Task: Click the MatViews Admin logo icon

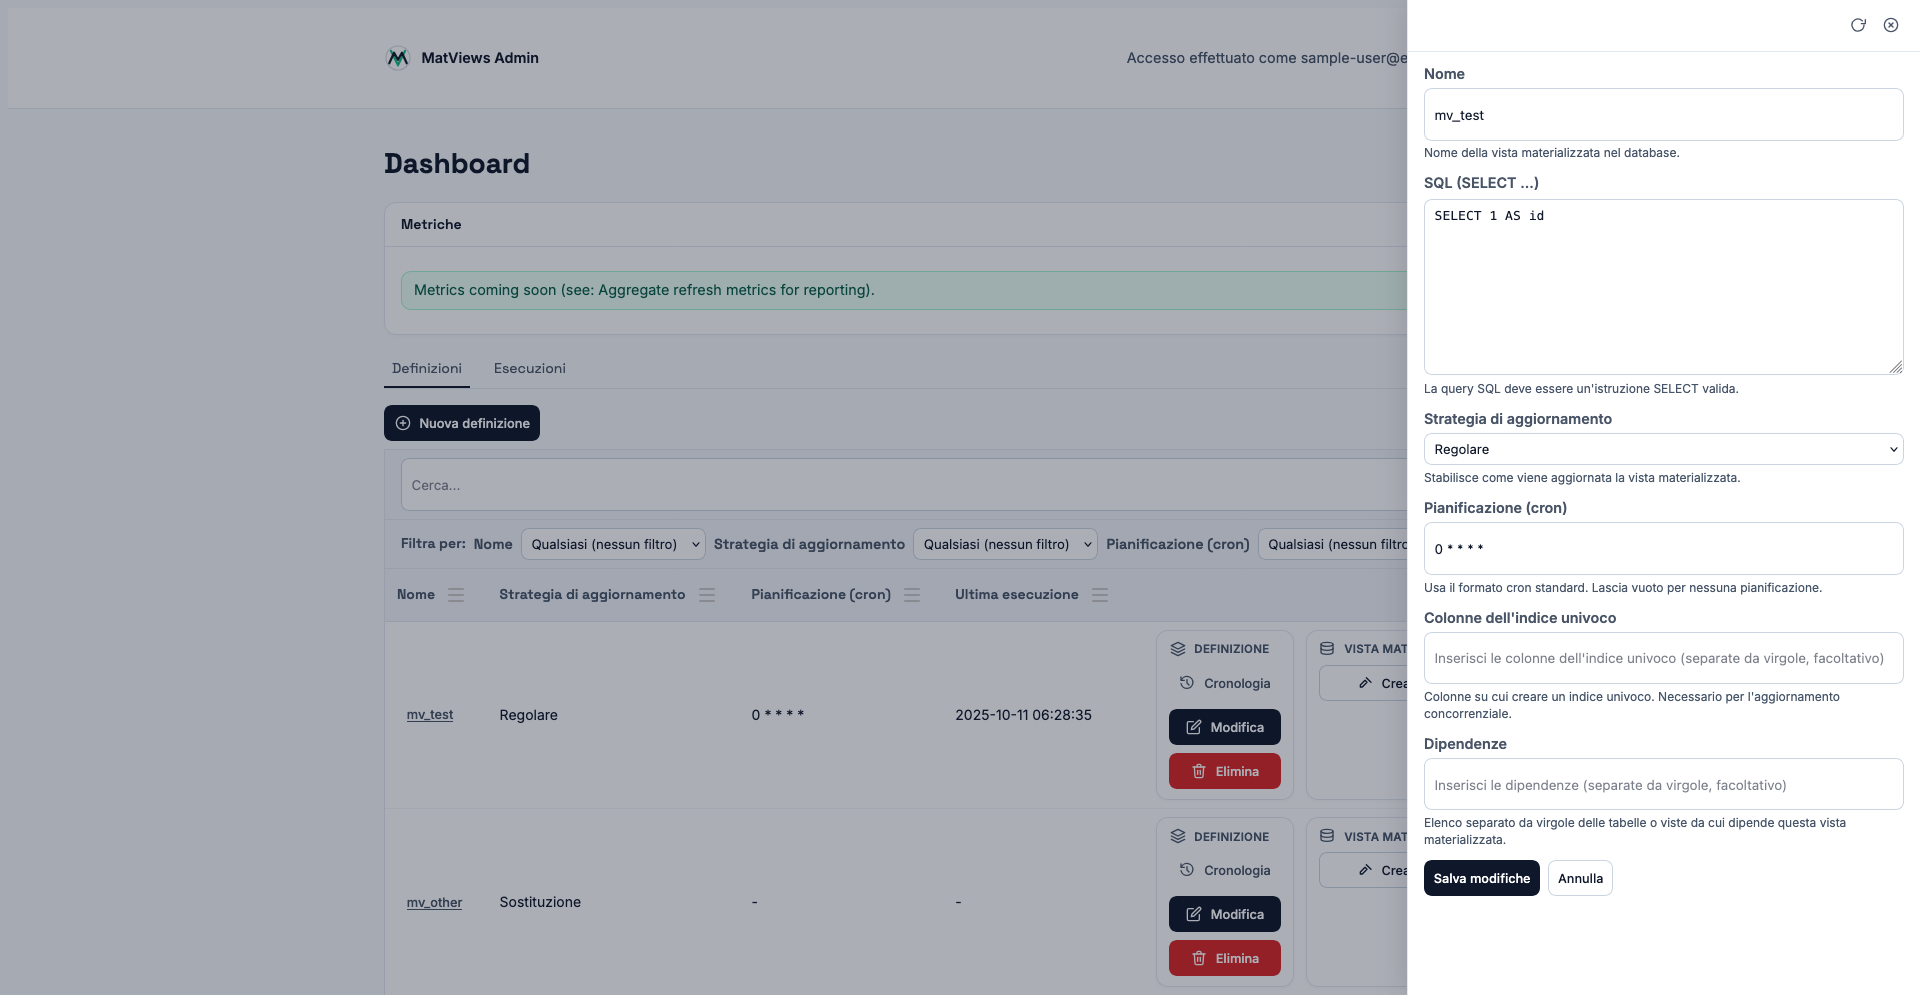Action: 398,58
